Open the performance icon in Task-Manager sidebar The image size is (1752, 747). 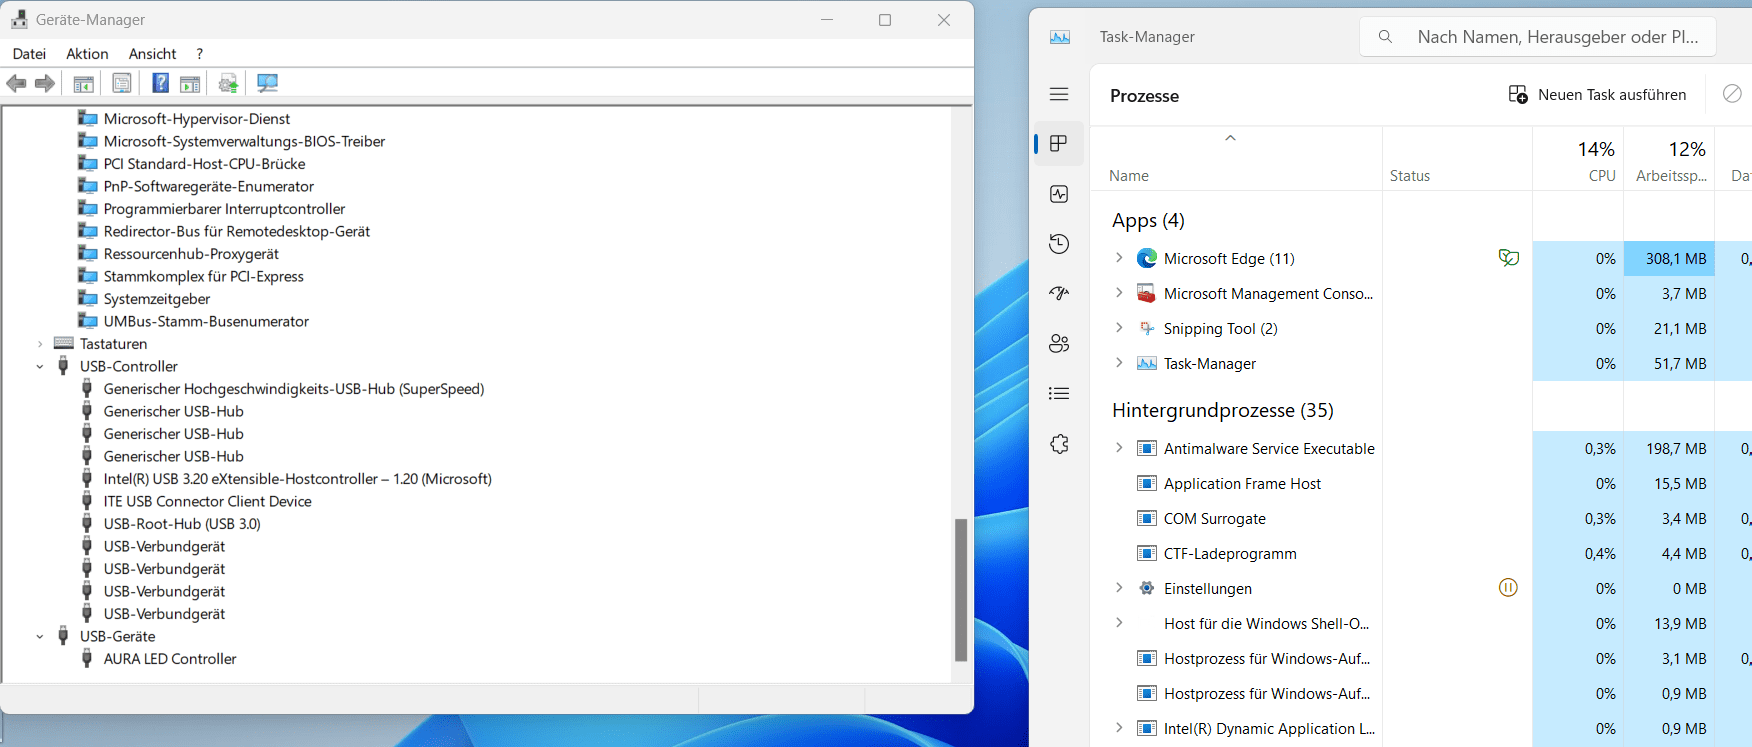pyautogui.click(x=1059, y=194)
